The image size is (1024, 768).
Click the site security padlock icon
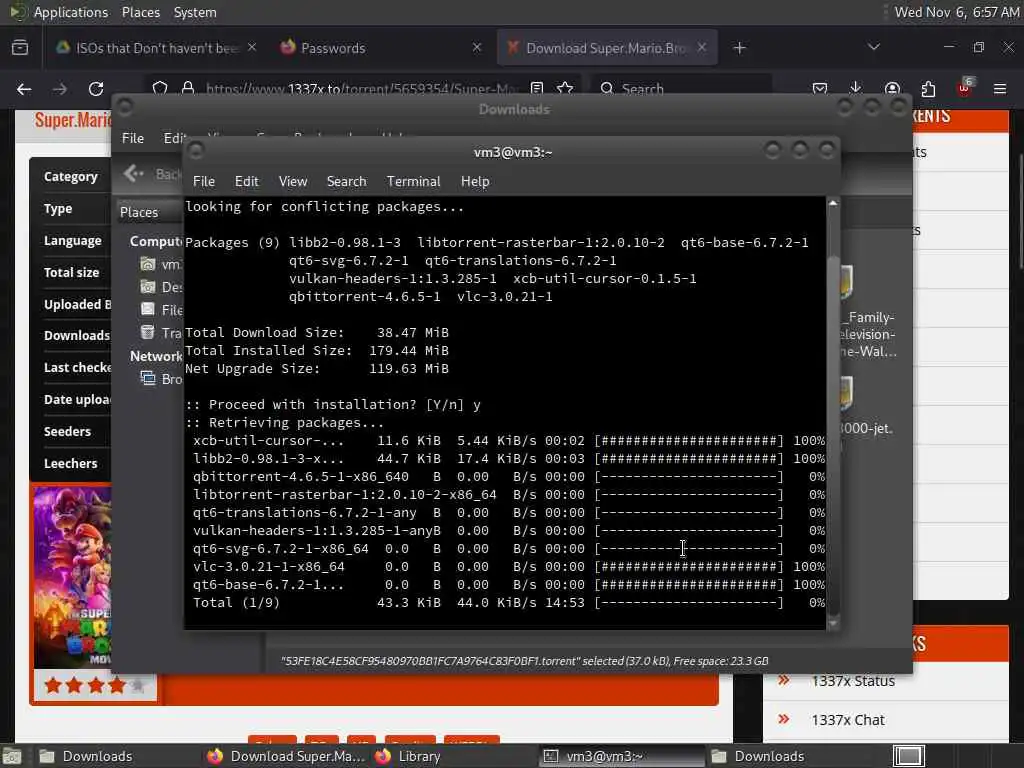pos(188,88)
